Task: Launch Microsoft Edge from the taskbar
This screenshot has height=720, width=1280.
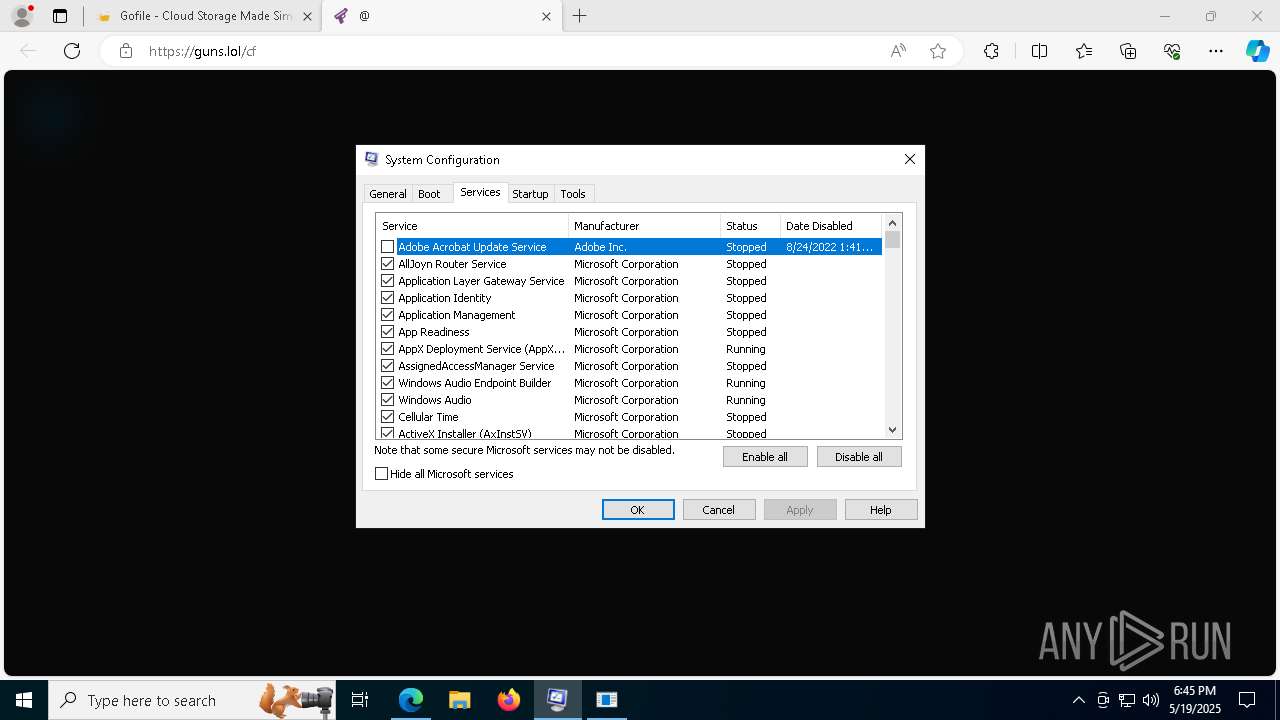Action: pos(411,700)
